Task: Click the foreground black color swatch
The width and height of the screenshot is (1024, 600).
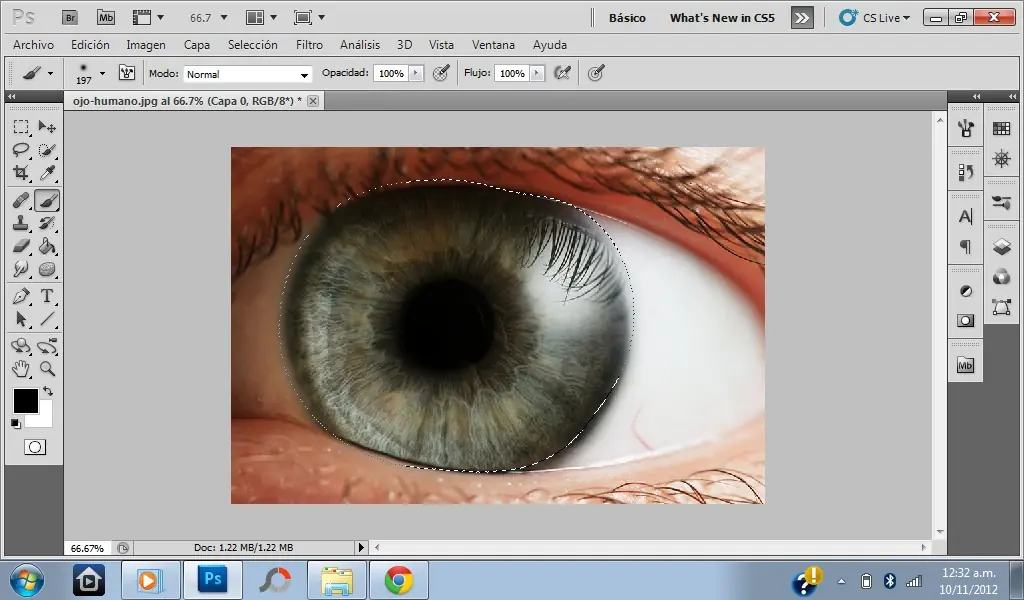Action: [x=25, y=401]
